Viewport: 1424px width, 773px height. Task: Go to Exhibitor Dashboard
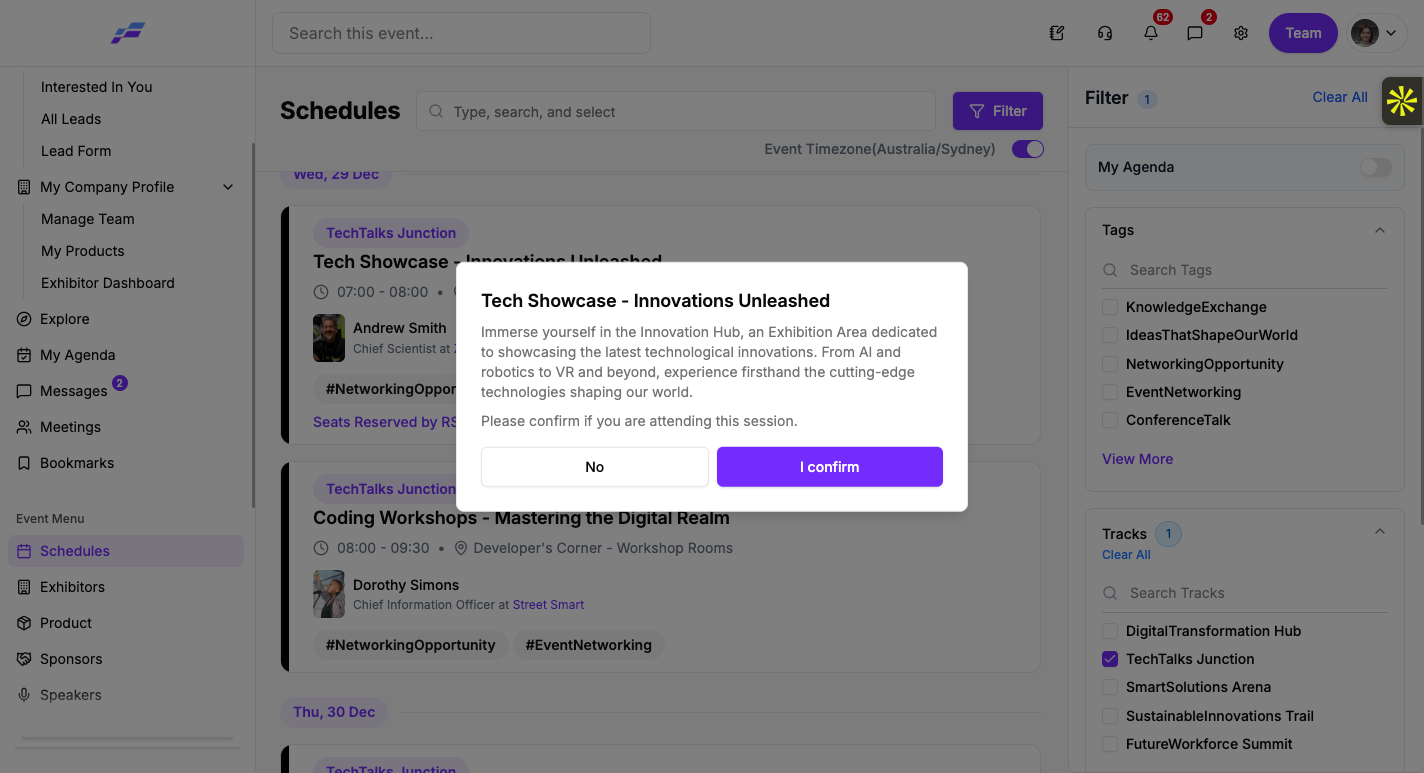(108, 283)
